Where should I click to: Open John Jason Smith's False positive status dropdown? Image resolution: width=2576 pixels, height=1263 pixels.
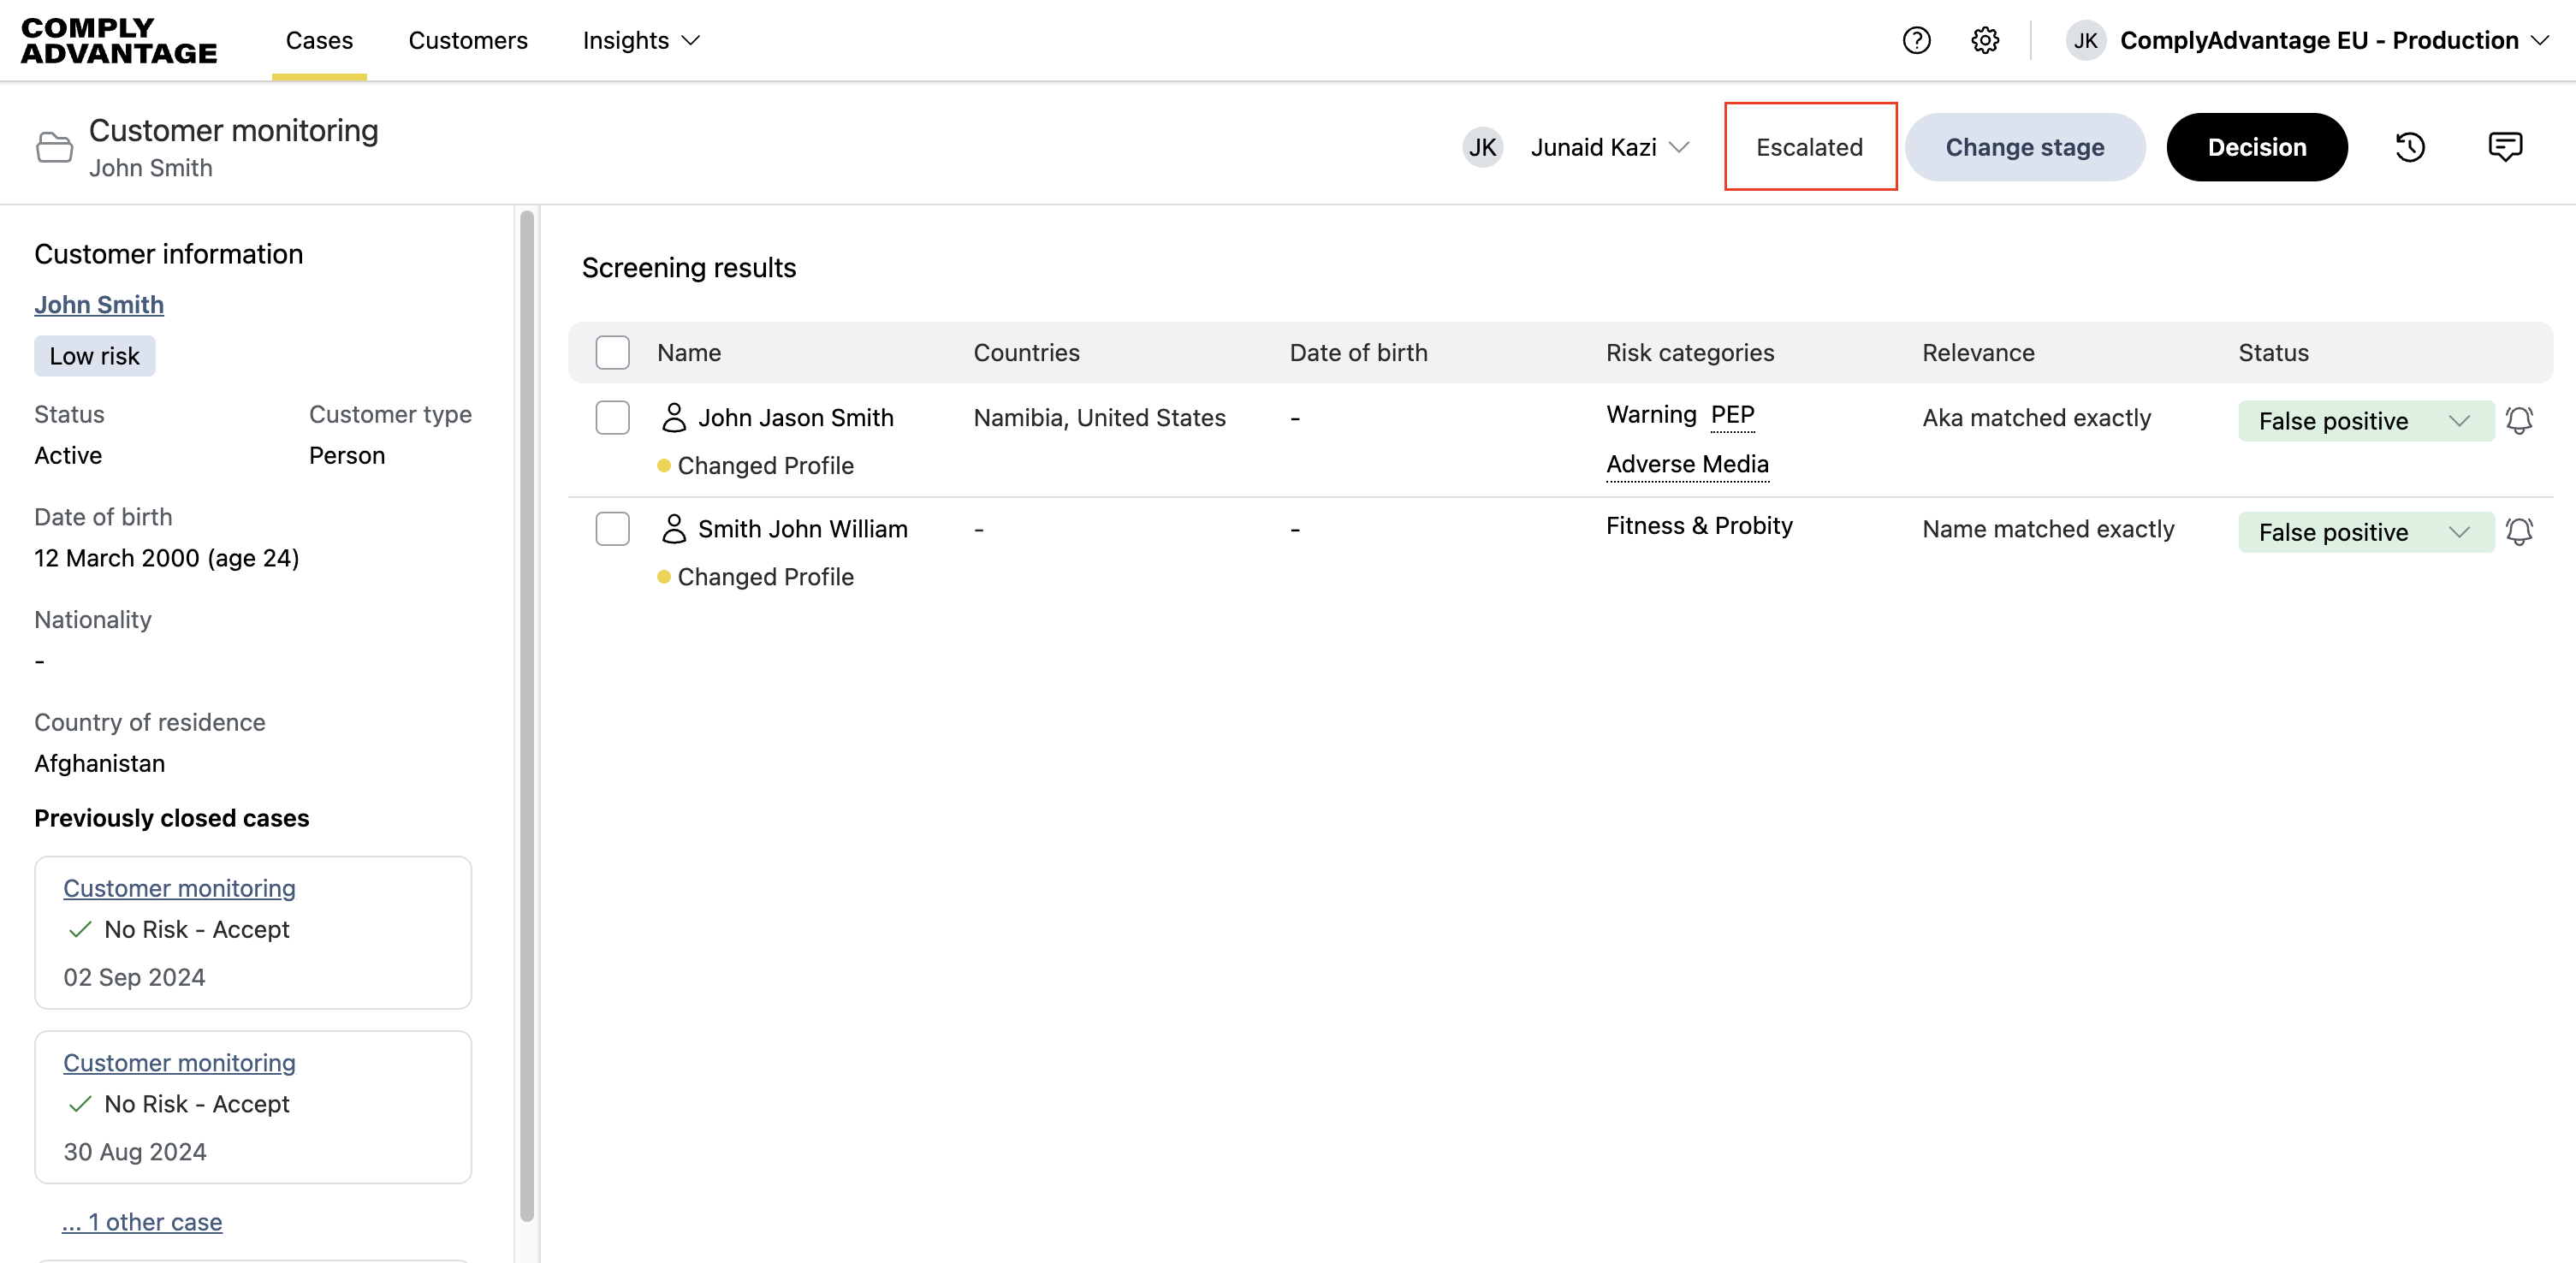(x=2365, y=420)
